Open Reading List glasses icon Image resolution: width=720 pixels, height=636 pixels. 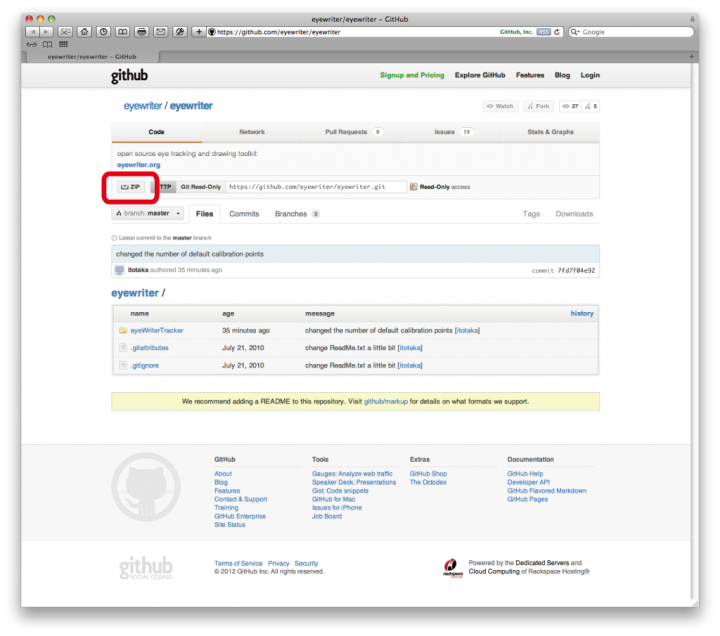click(x=31, y=45)
